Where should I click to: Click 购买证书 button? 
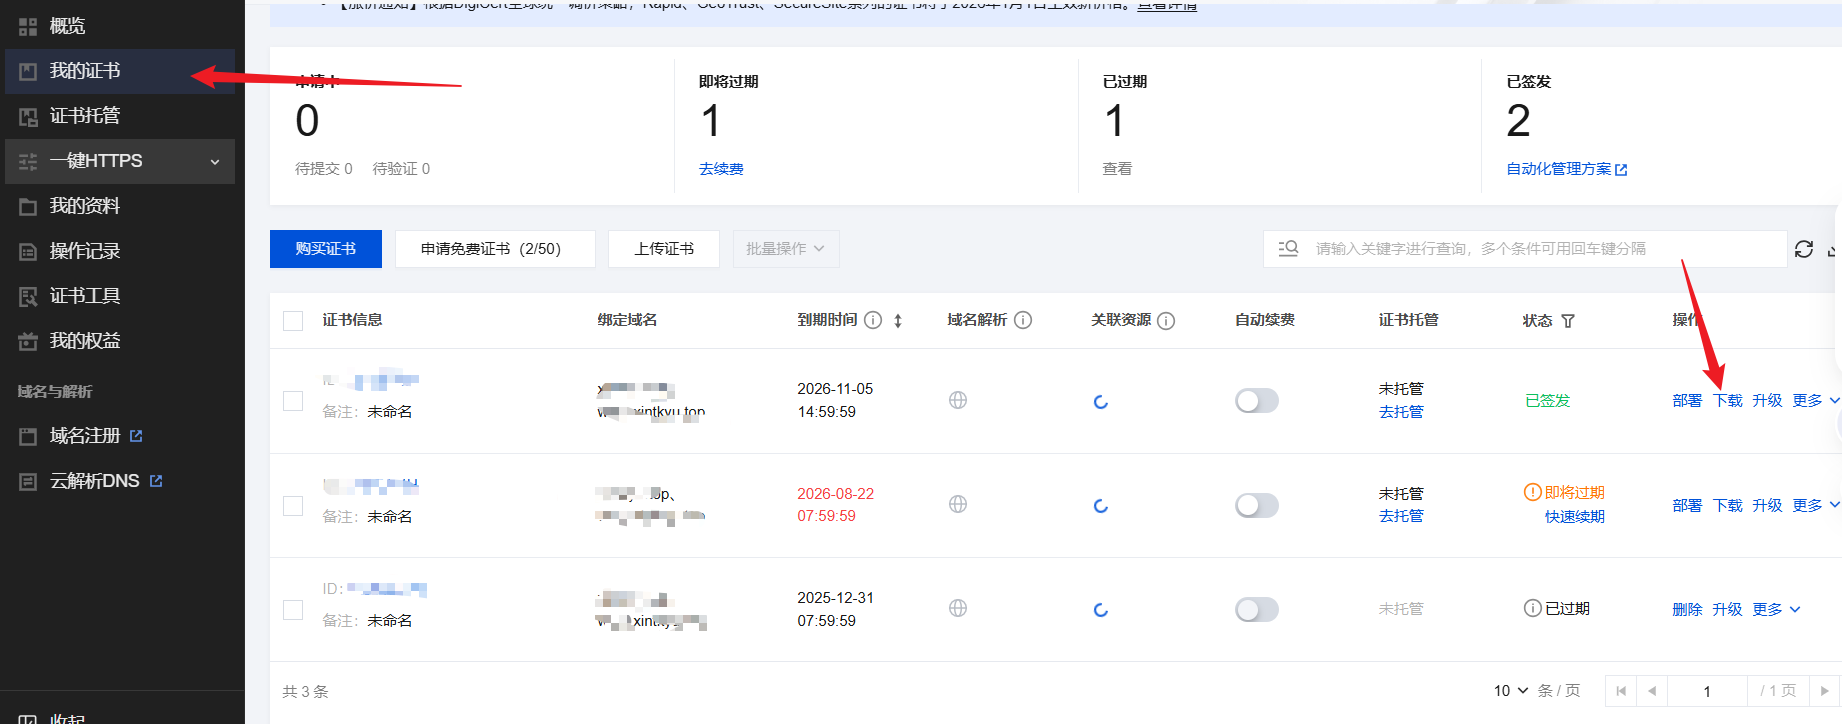326,249
